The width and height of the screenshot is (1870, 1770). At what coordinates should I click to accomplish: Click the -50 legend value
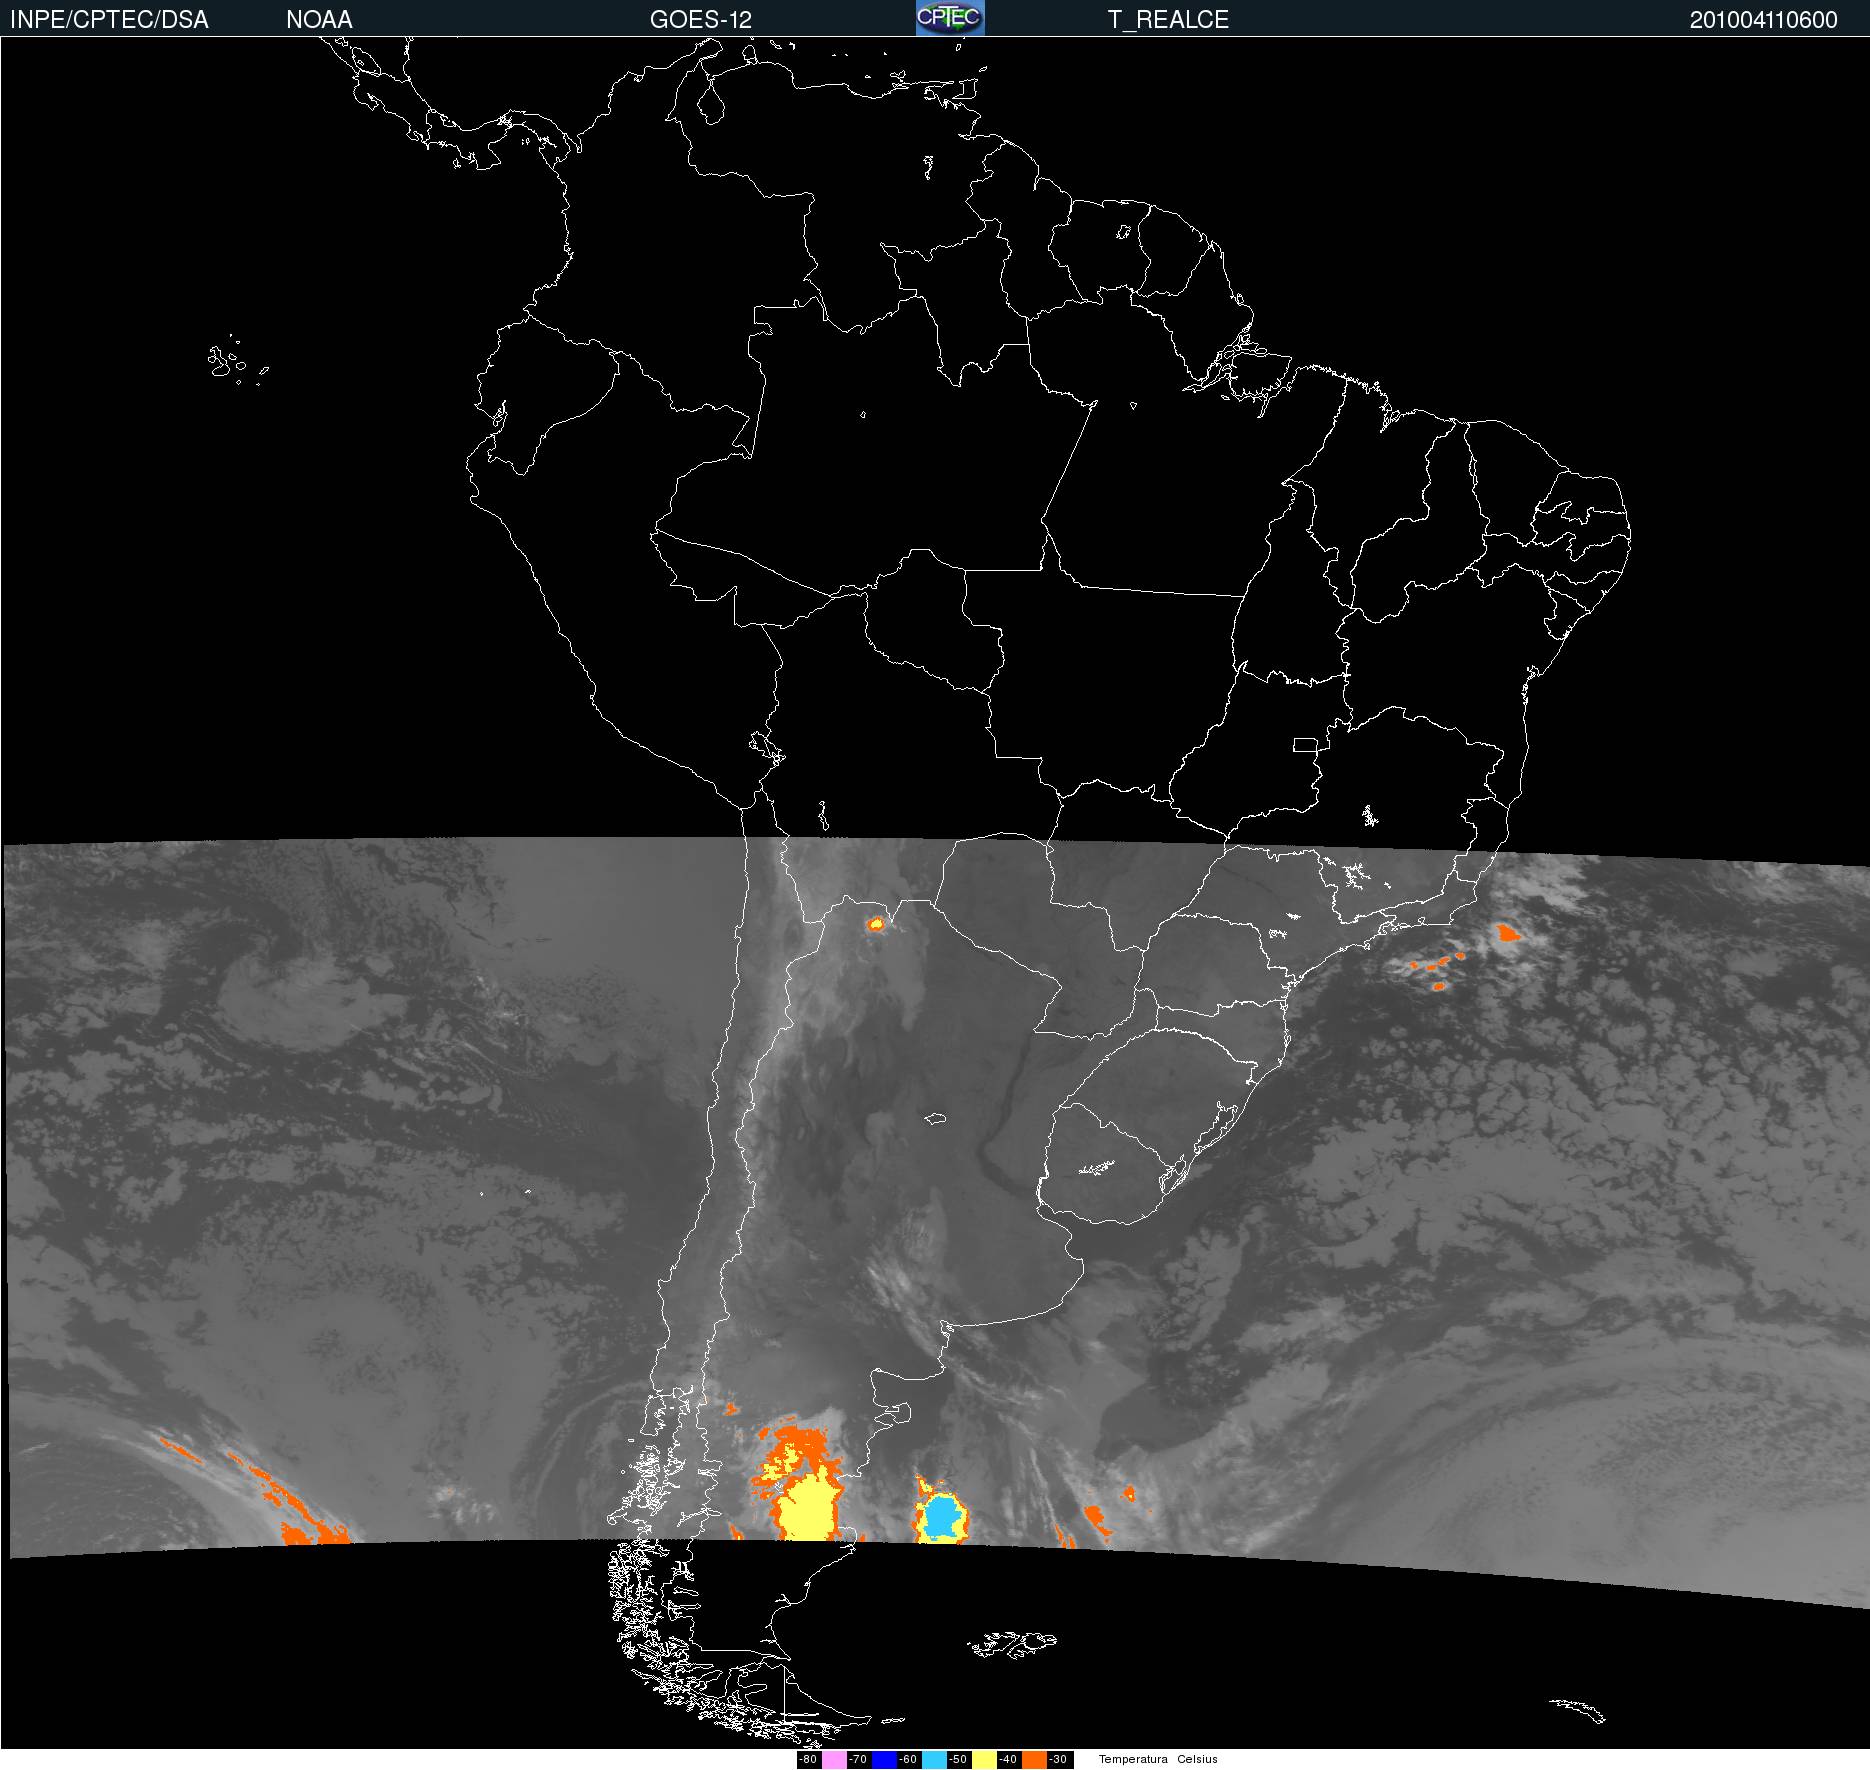(x=958, y=1760)
